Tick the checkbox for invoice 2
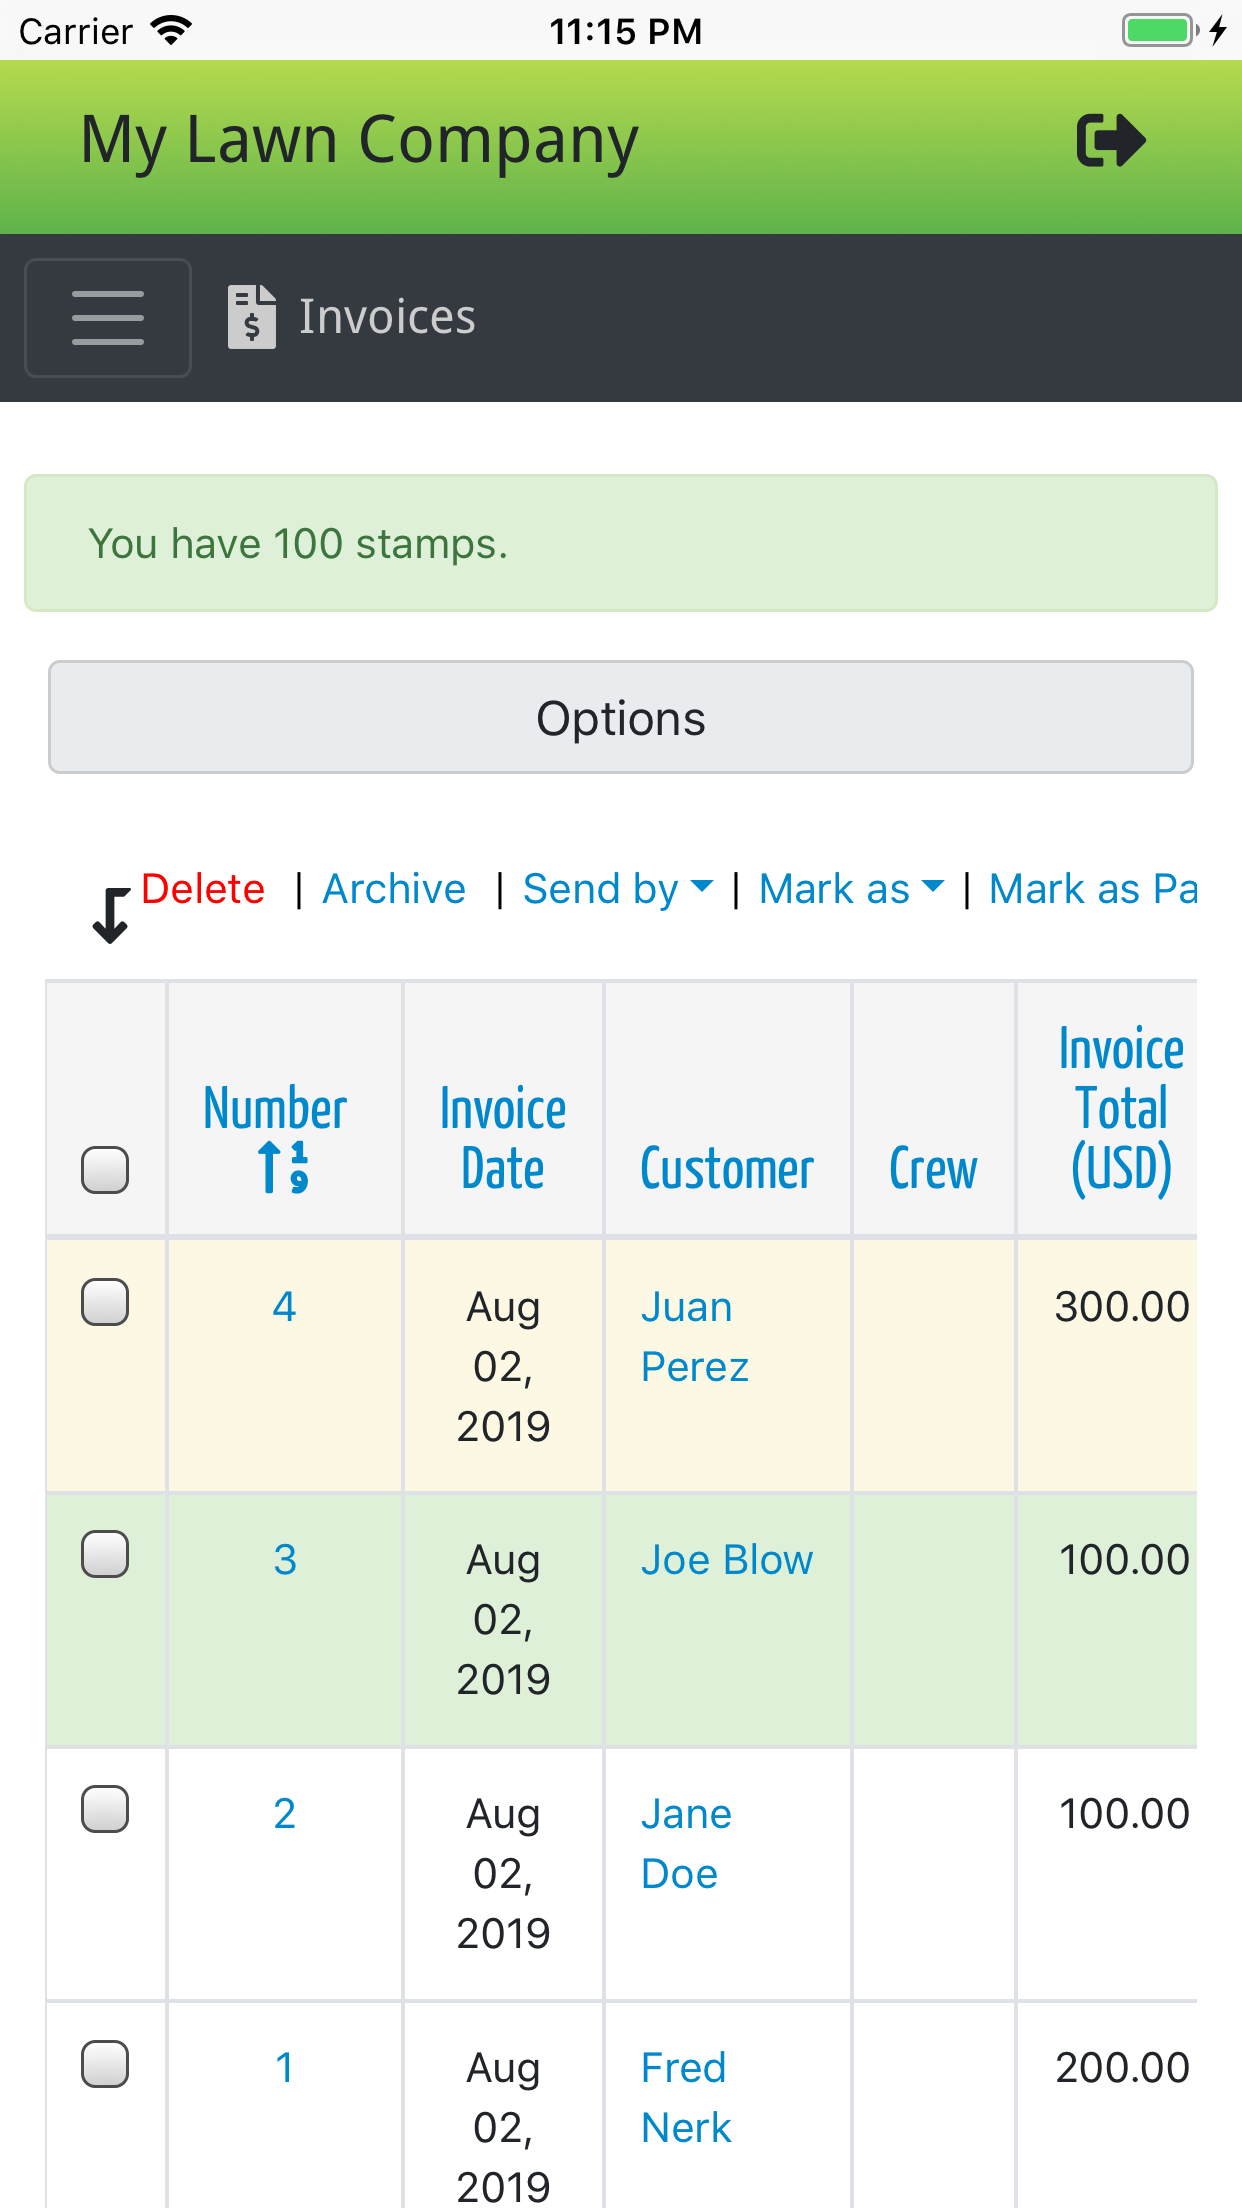The image size is (1242, 2208). 105,1809
